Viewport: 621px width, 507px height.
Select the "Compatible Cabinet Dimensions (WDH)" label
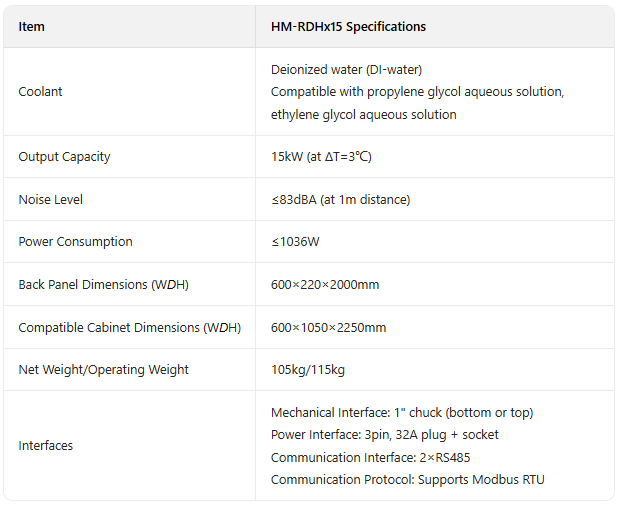pyautogui.click(x=129, y=328)
